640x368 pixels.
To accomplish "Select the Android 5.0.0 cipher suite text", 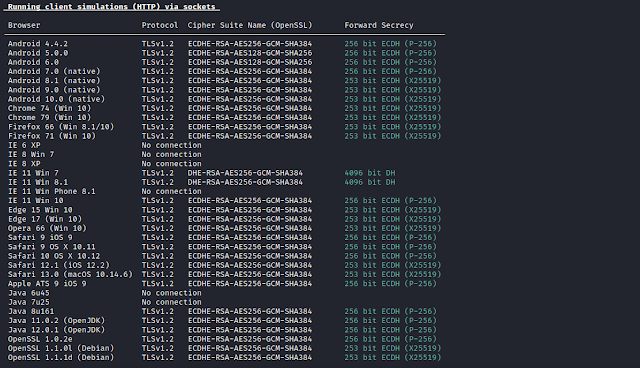I will click(x=250, y=53).
